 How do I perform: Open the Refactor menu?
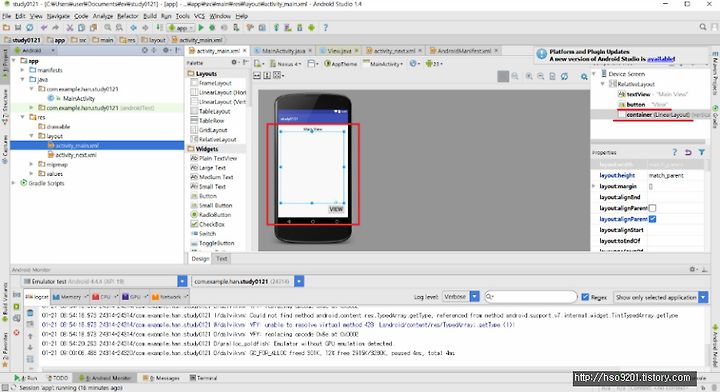(128, 16)
